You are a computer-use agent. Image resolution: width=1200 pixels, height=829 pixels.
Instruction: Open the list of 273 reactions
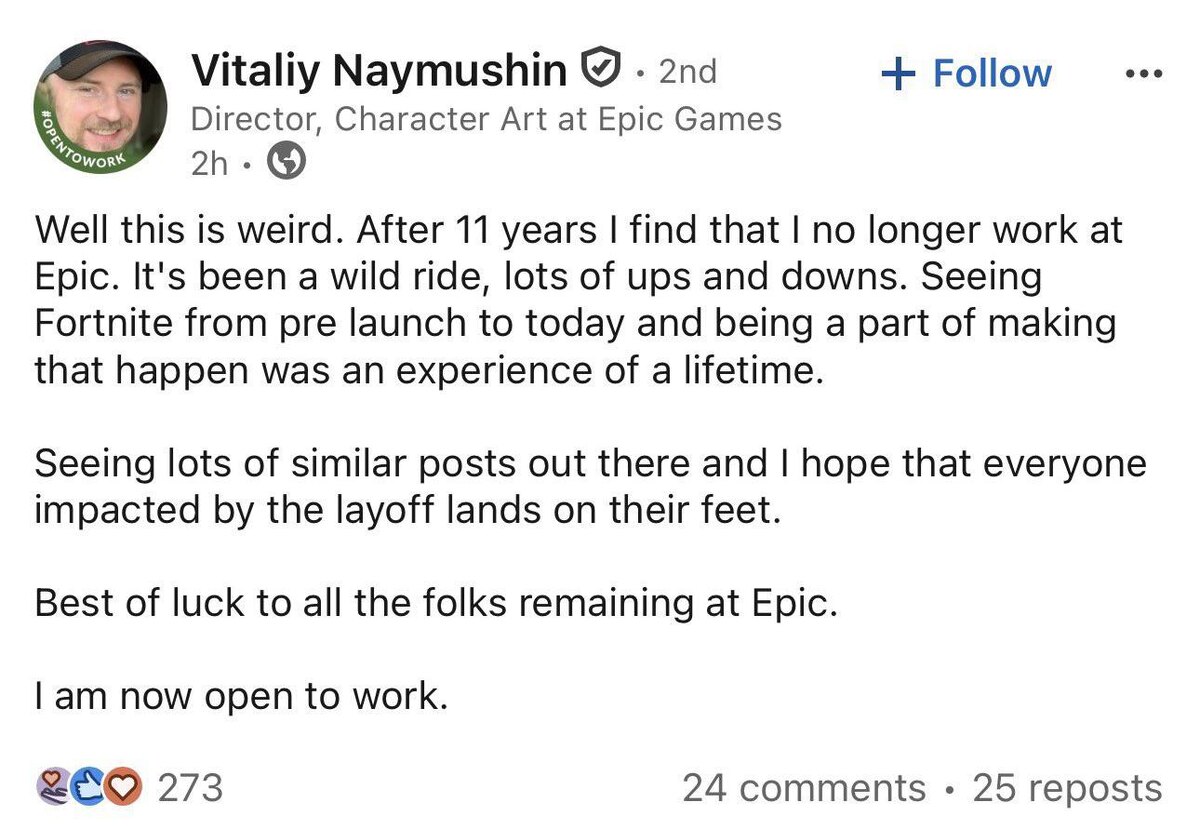pos(190,788)
